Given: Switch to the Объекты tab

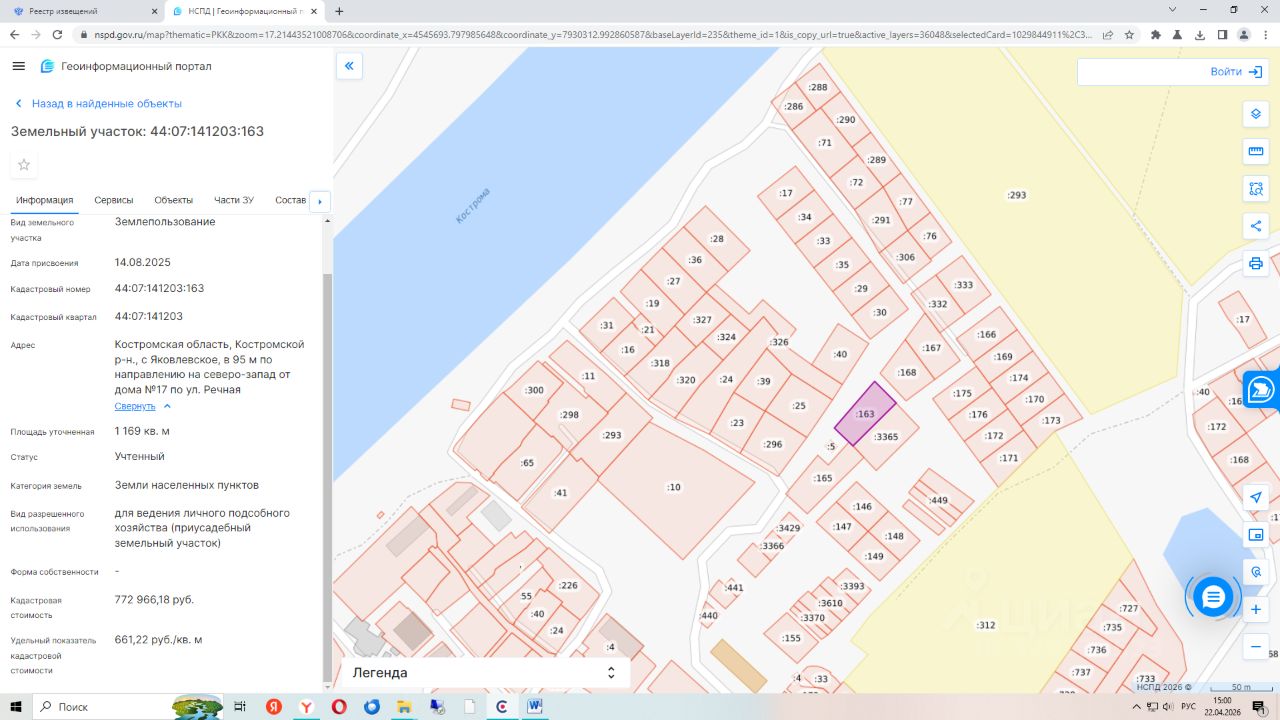Looking at the screenshot, I should point(174,200).
